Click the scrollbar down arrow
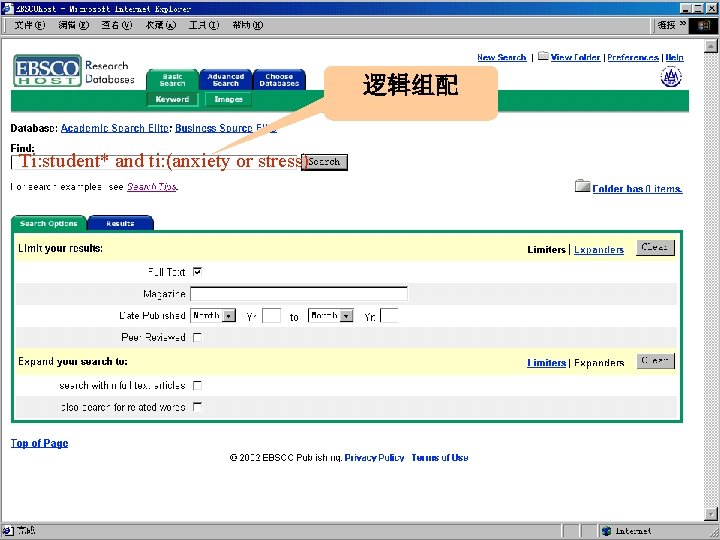This screenshot has height=540, width=720. click(711, 513)
